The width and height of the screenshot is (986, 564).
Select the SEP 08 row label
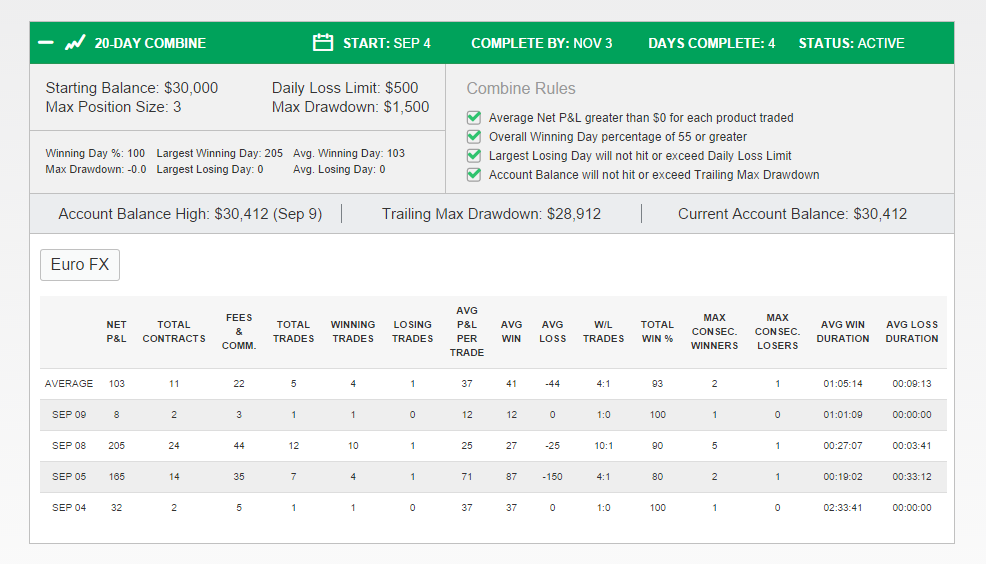pos(69,446)
